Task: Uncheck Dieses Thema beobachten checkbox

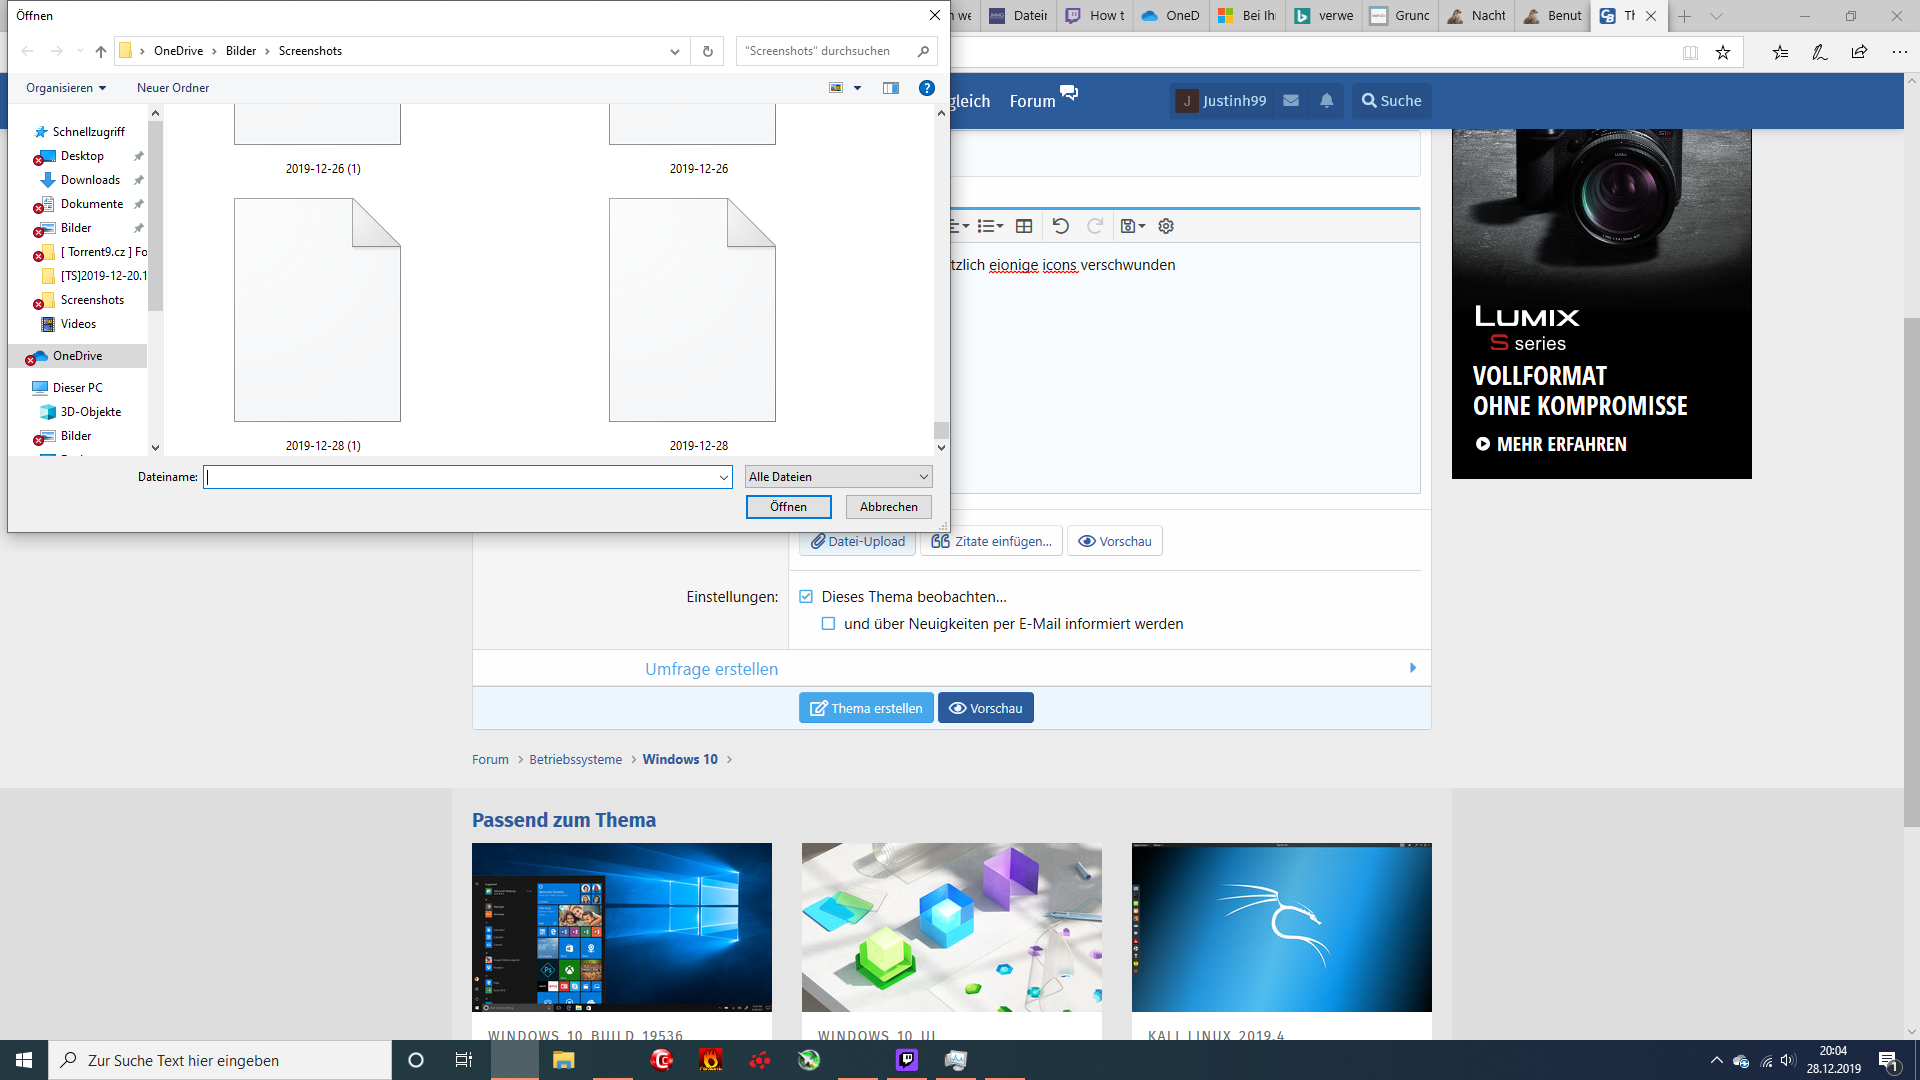Action: (806, 596)
